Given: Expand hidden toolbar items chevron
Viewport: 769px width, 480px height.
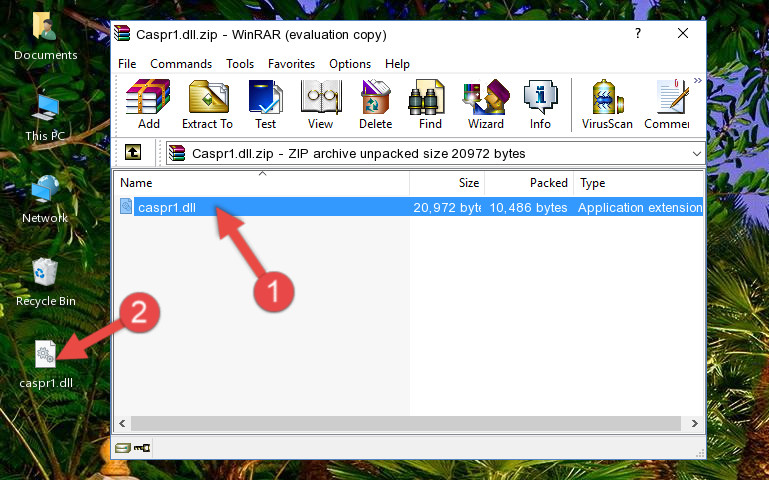Looking at the screenshot, I should (x=698, y=80).
